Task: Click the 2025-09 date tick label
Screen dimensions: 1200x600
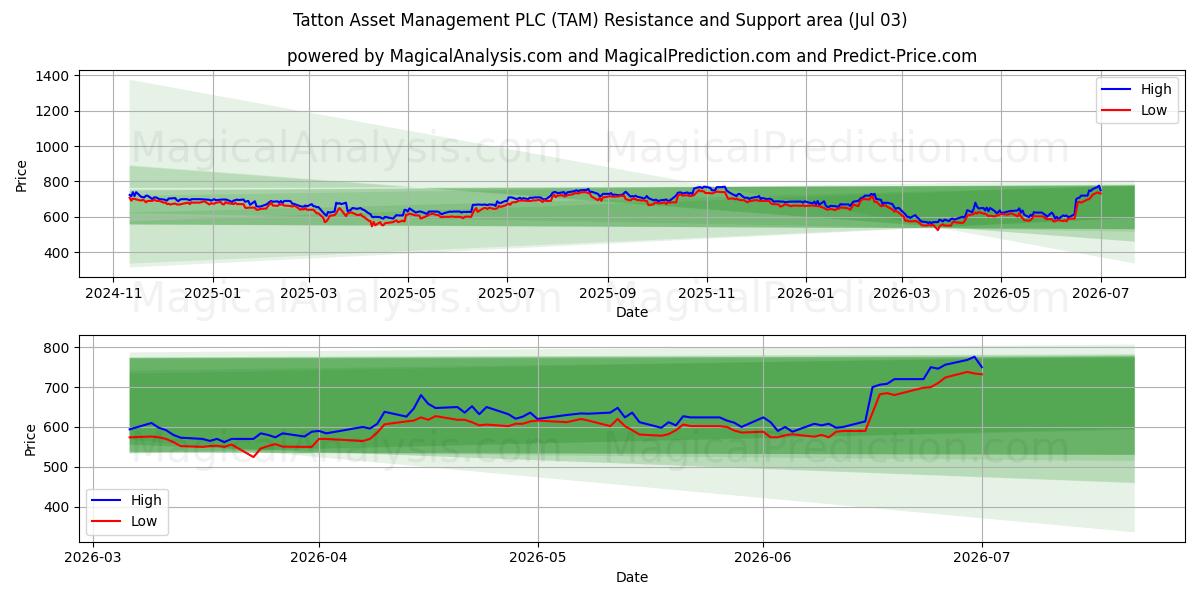Action: [x=608, y=294]
